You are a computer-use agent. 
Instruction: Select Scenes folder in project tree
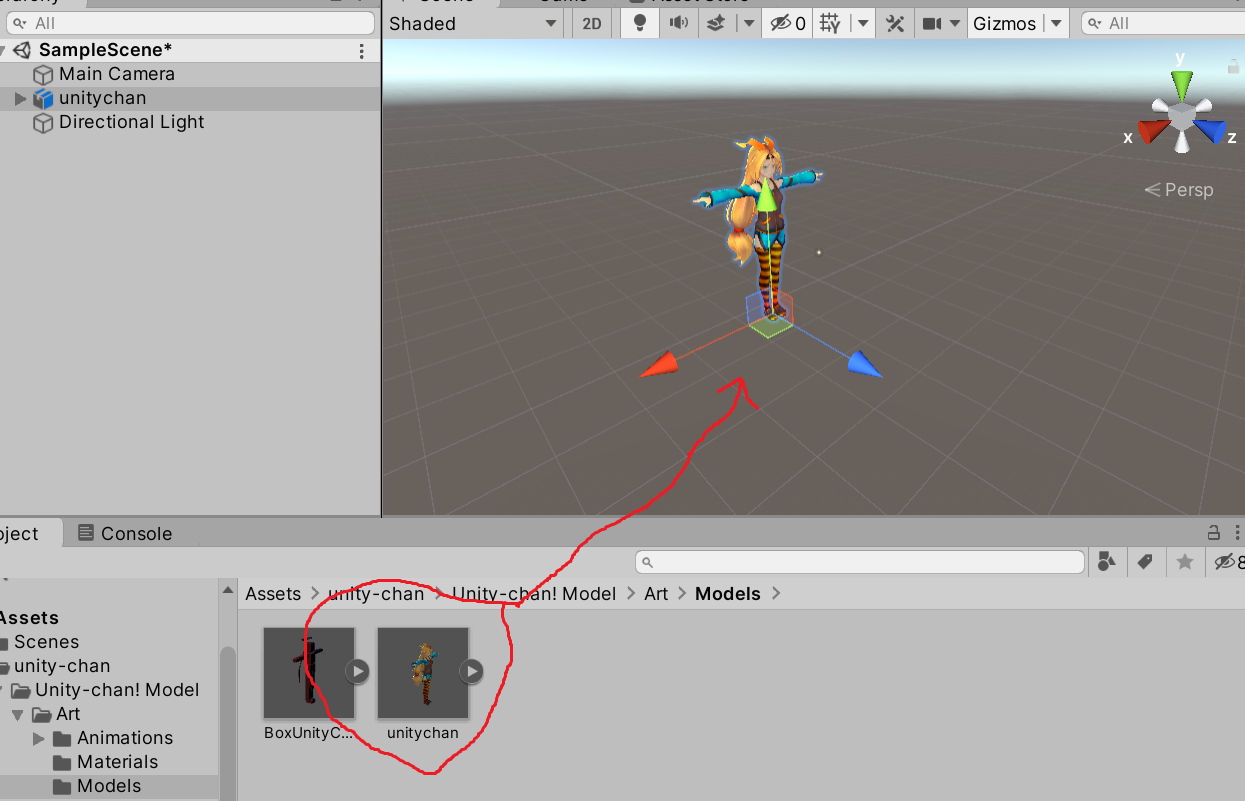46,642
